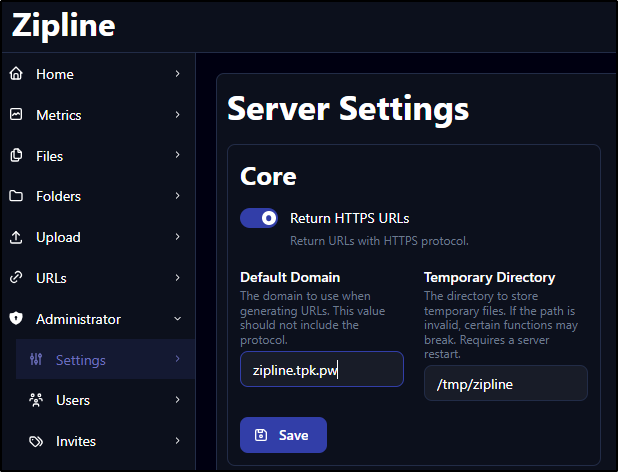Click the chevron next to Users
The image size is (618, 472).
pos(178,400)
